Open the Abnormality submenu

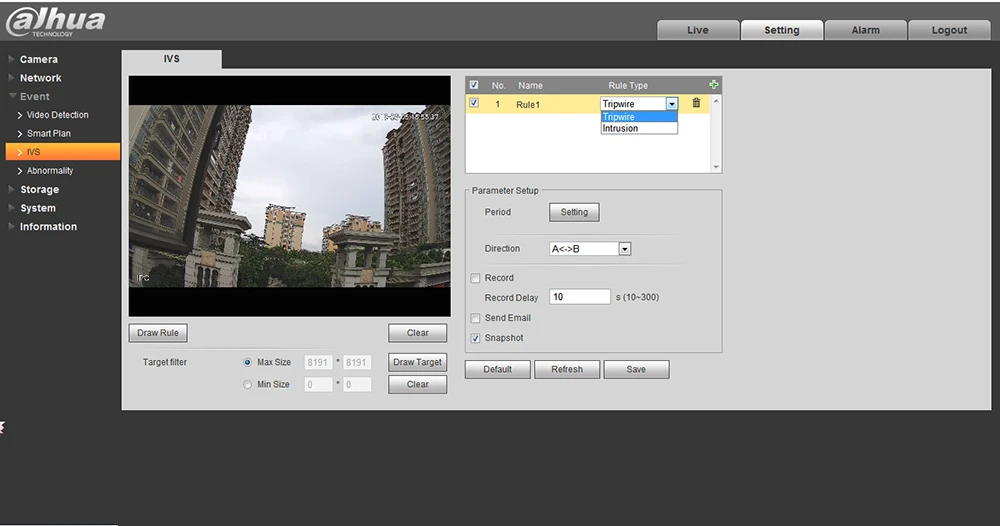pos(50,170)
